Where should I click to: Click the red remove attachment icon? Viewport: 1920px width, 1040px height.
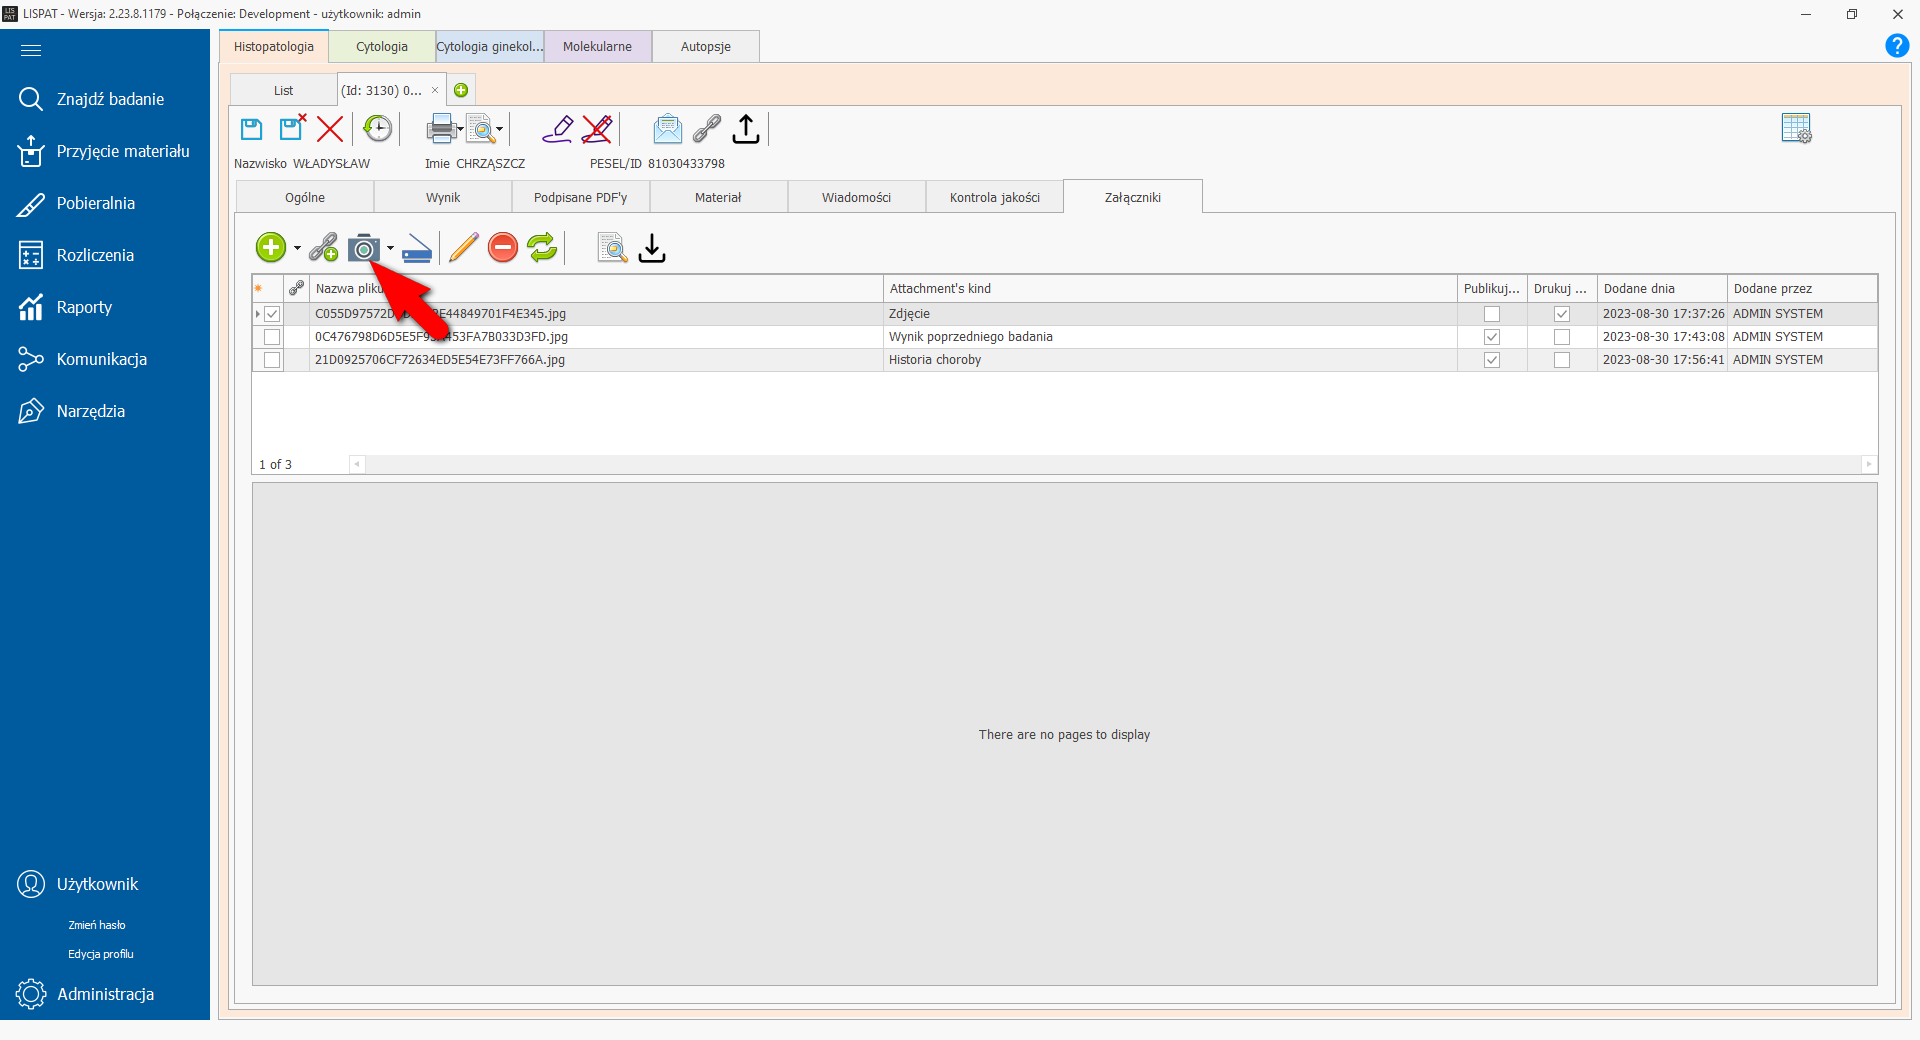[502, 248]
